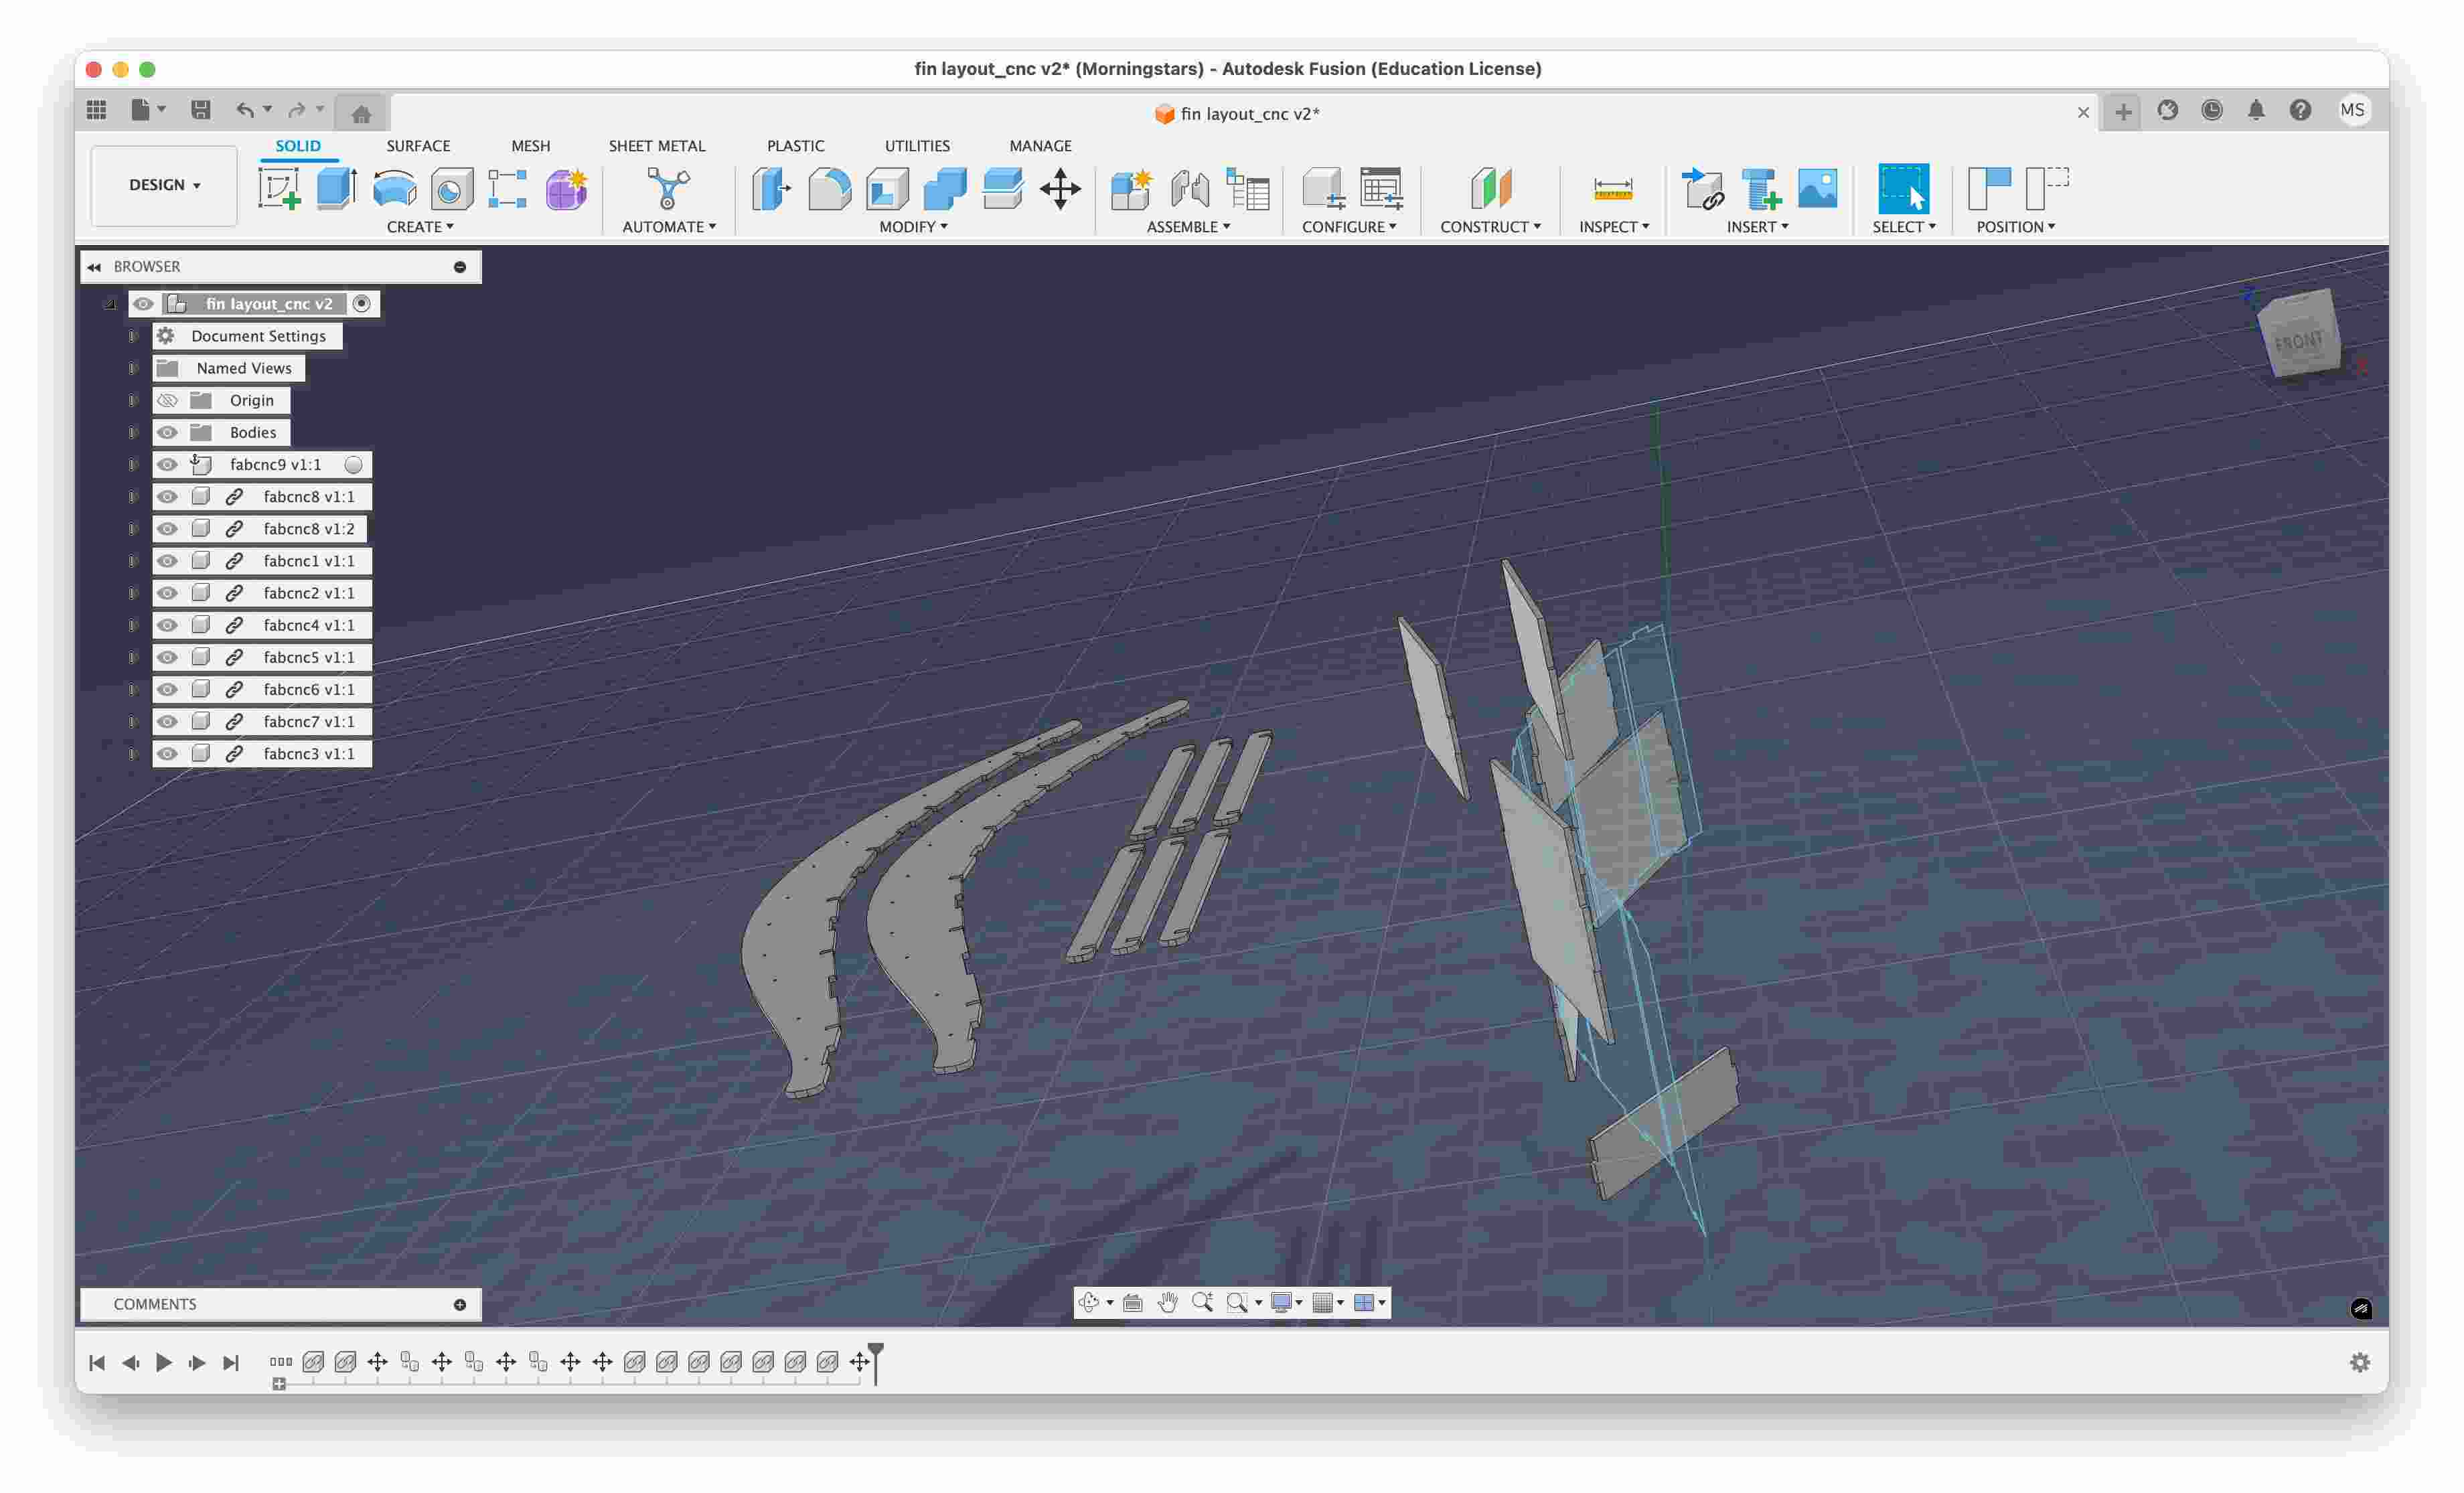Image resolution: width=2464 pixels, height=1493 pixels.
Task: Hide the fabcnc4 v1:1 component
Action: pos(167,625)
